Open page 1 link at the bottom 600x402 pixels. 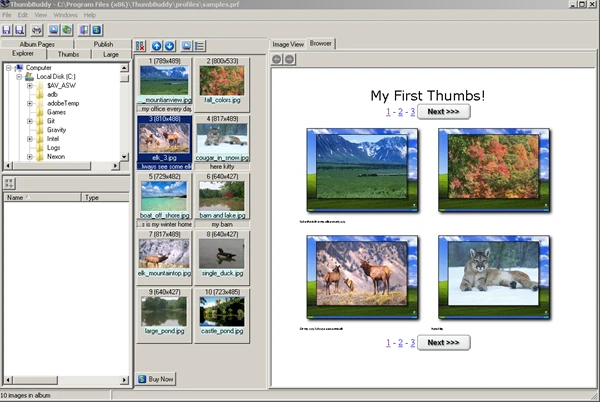[388, 343]
